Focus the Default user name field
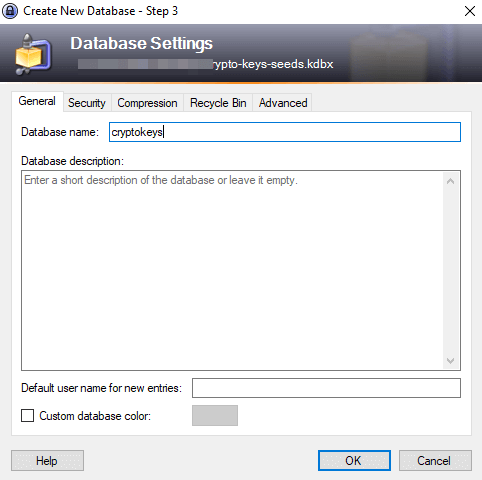The image size is (482, 480). coord(326,388)
